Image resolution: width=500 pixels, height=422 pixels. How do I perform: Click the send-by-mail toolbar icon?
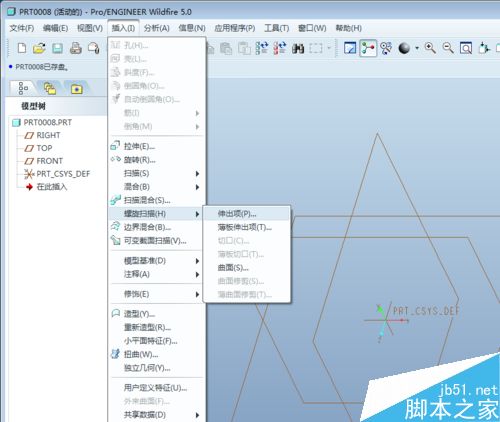tap(94, 48)
